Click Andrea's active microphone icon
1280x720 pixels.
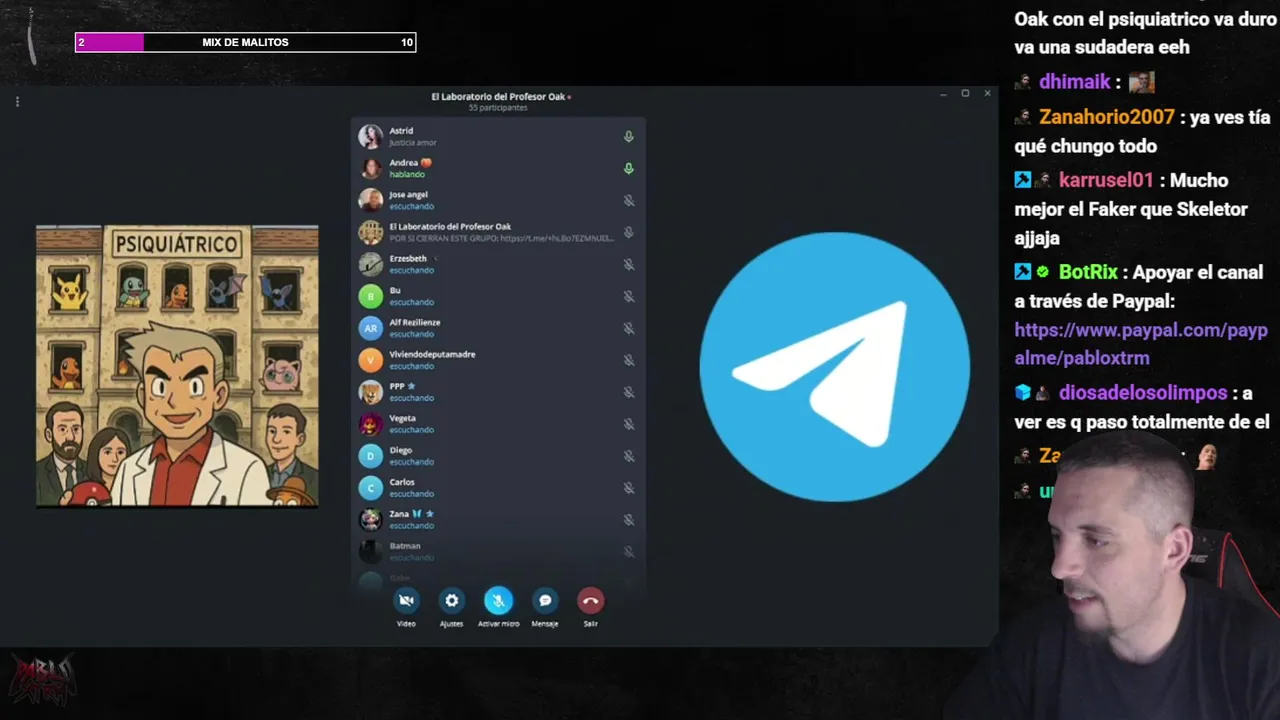click(629, 169)
